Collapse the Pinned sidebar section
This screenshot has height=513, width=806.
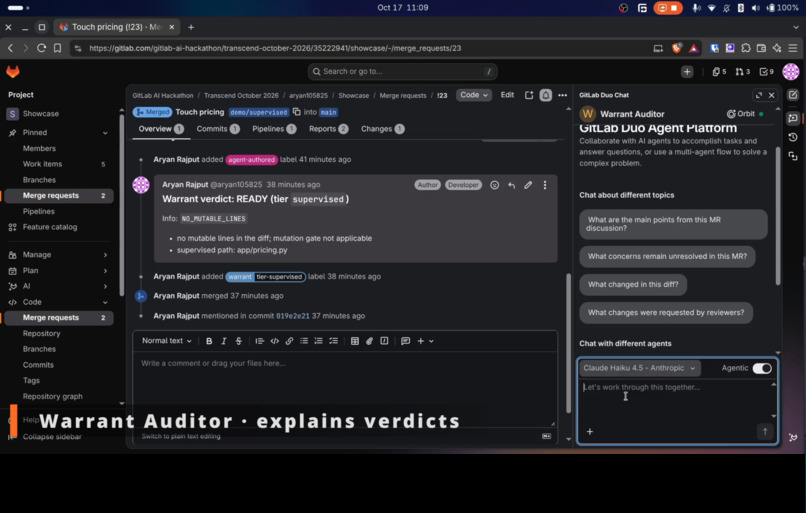[105, 133]
